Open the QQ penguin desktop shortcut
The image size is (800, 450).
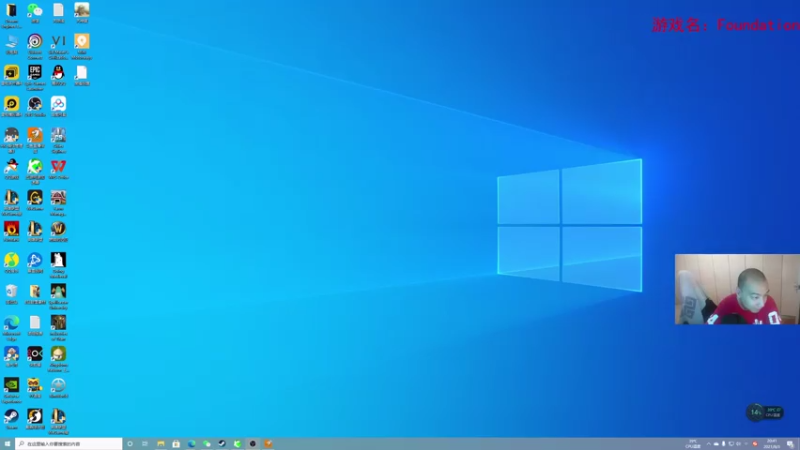58,74
